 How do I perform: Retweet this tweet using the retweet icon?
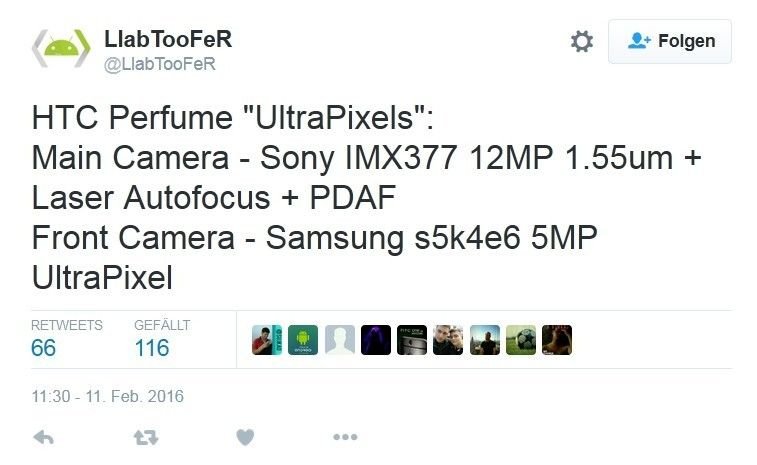pos(146,437)
